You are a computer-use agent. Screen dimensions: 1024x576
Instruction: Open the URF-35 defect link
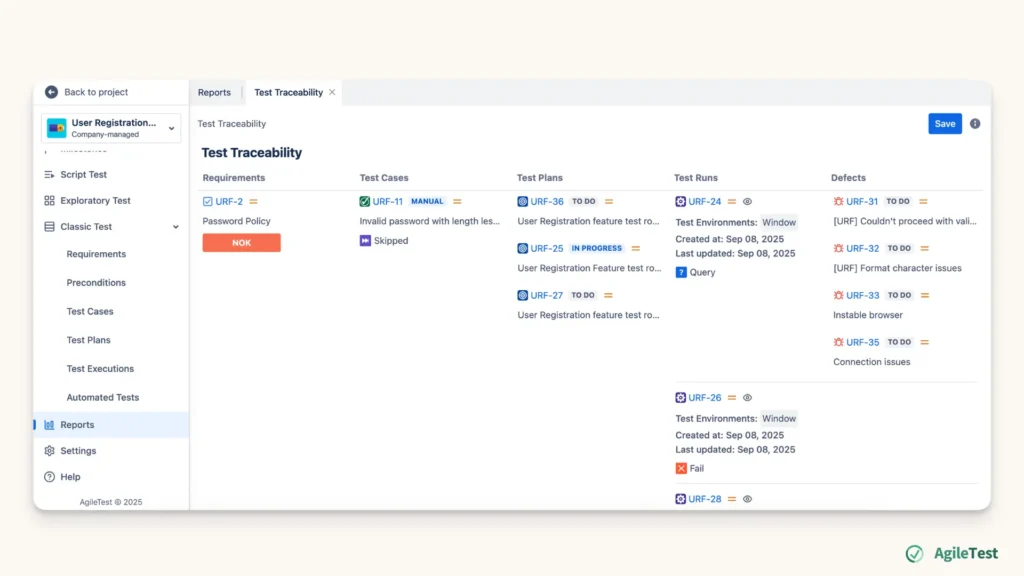(x=863, y=342)
